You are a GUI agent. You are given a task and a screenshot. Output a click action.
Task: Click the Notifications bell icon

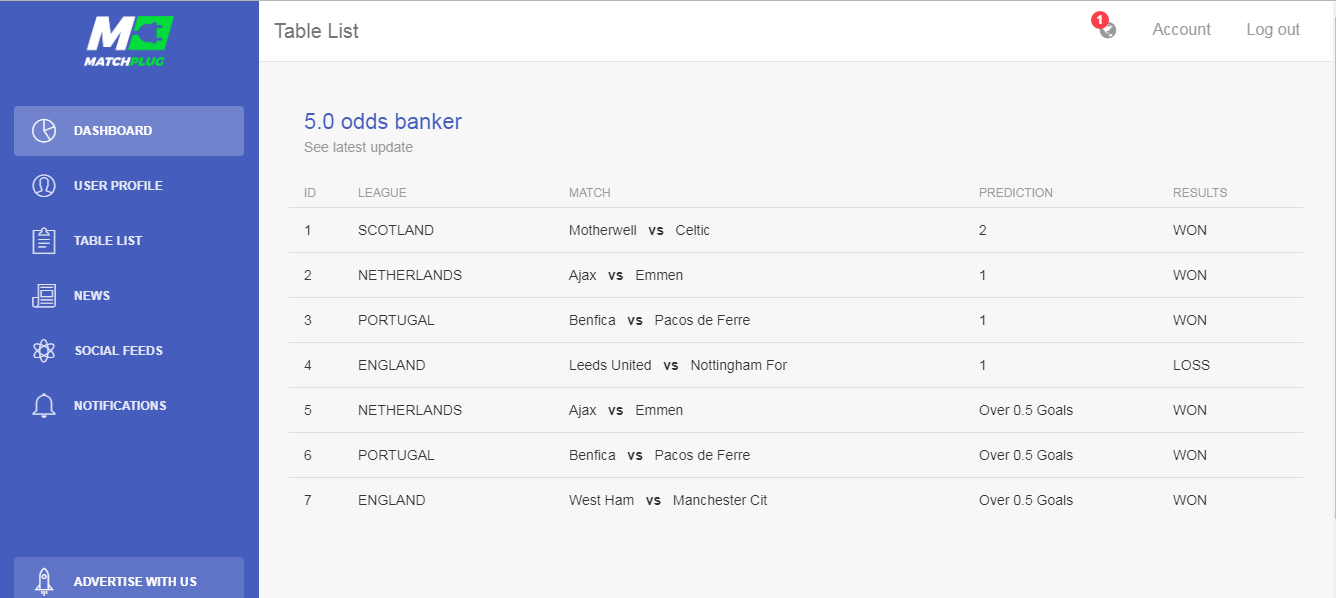pos(44,406)
